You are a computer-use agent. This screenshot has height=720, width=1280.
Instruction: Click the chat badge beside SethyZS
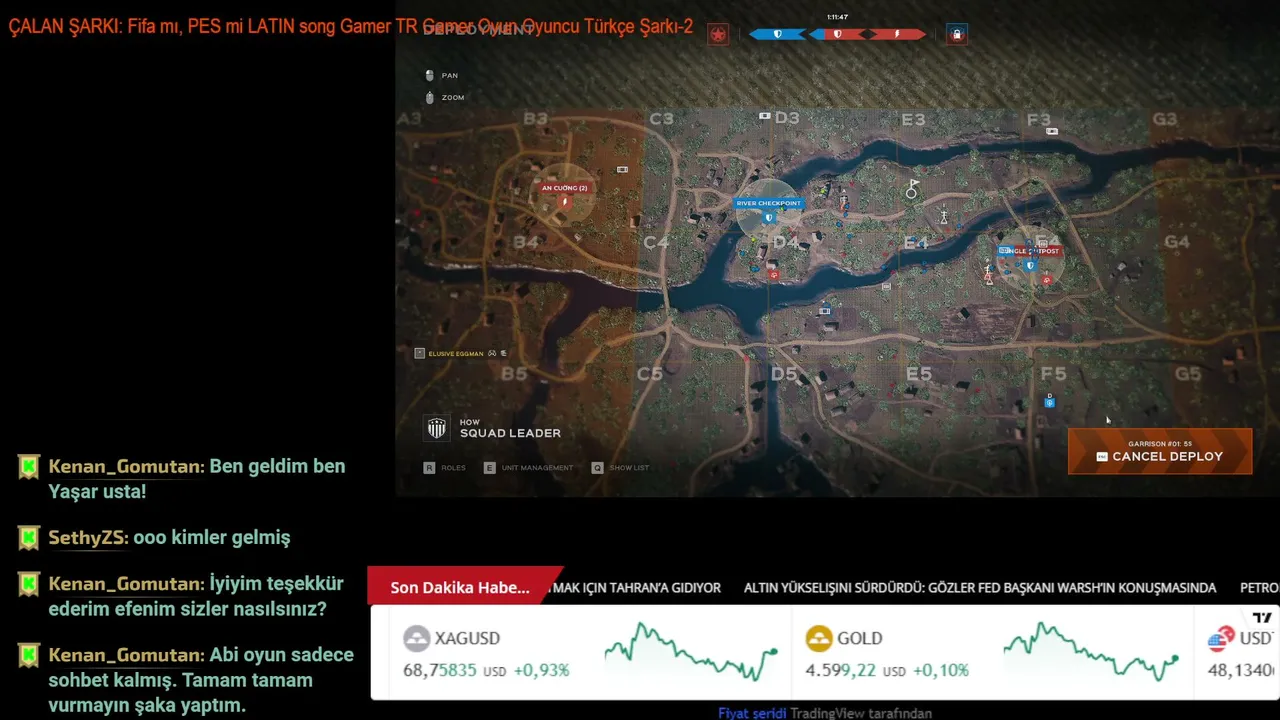click(x=29, y=538)
